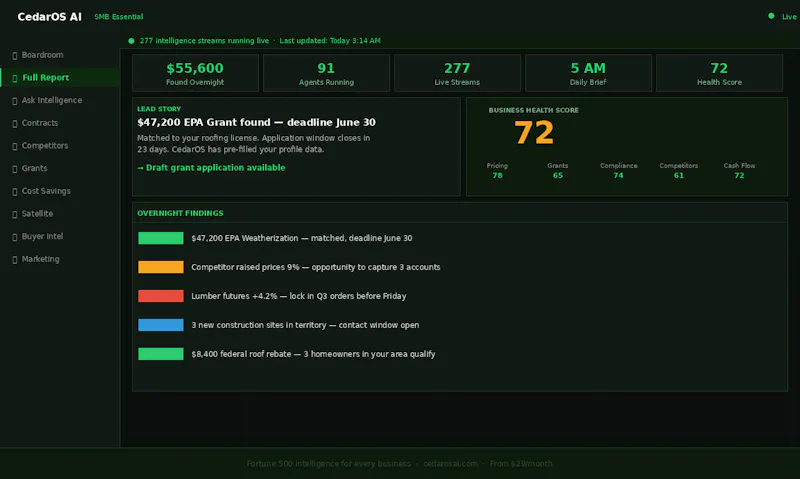This screenshot has width=800, height=479.
Task: Click the lead story EPA Grant headline
Action: pyautogui.click(x=256, y=122)
